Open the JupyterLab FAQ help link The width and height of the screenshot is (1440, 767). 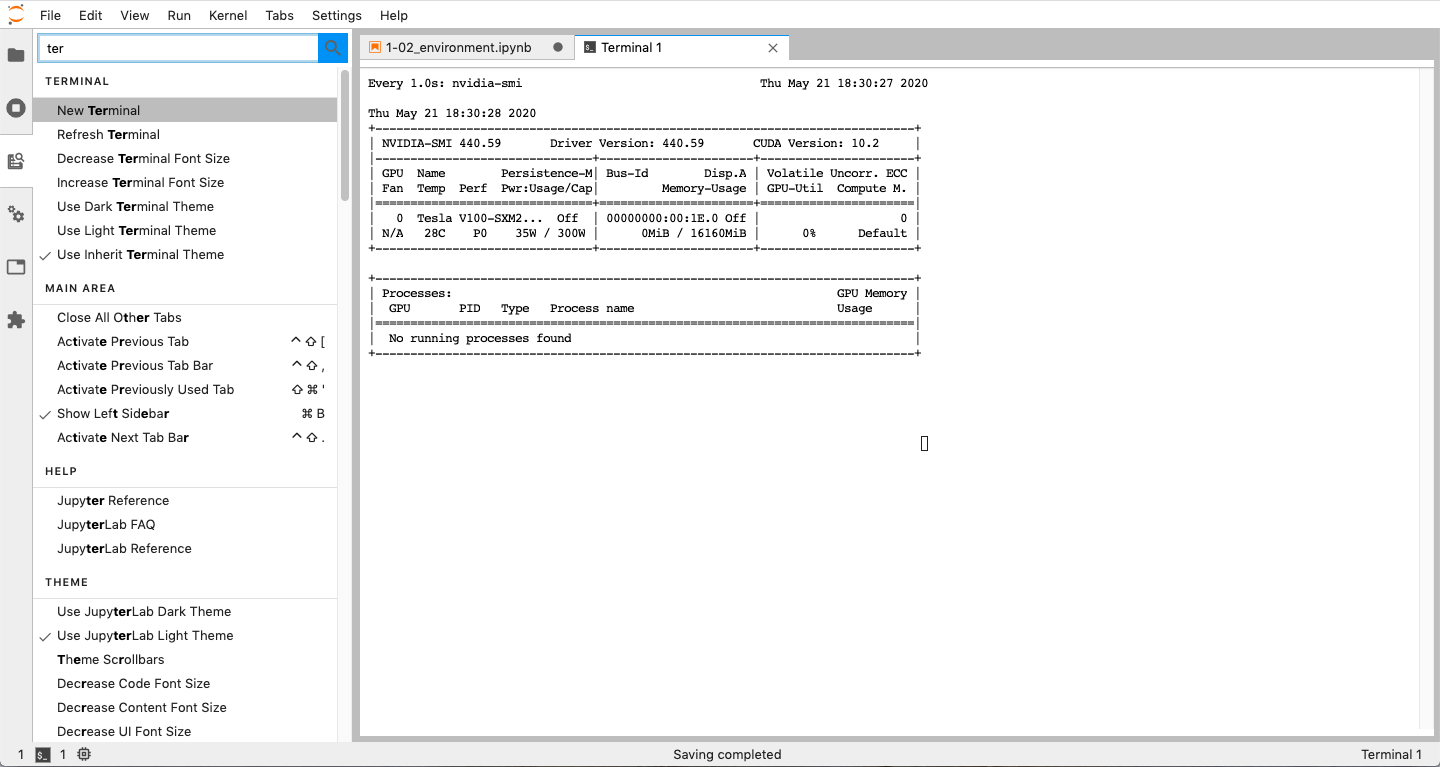pyautogui.click(x=106, y=525)
